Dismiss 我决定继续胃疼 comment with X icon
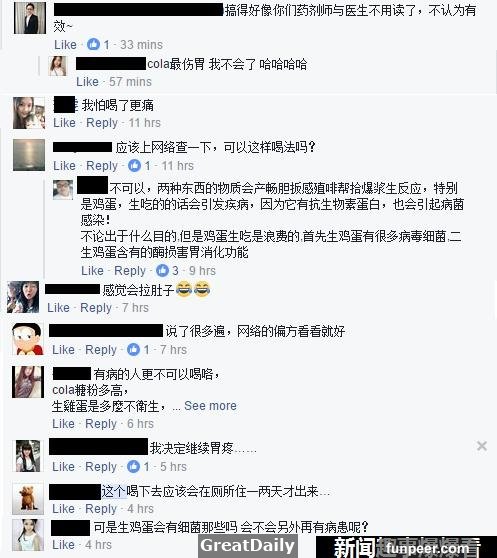The height and width of the screenshot is (558, 497). 482,446
